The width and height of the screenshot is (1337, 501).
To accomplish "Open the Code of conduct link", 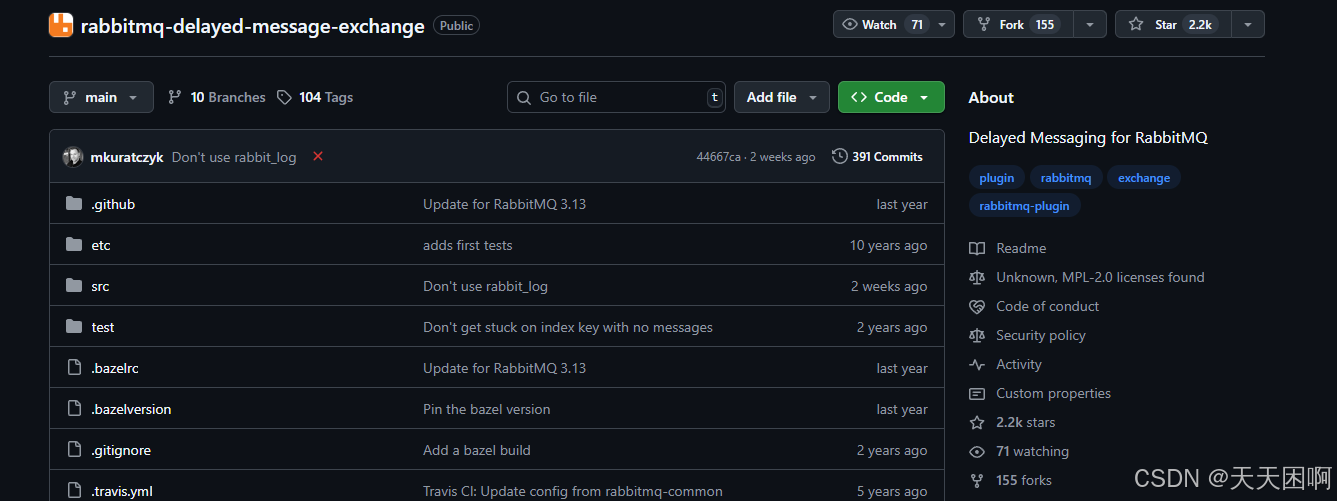I will [x=1034, y=306].
